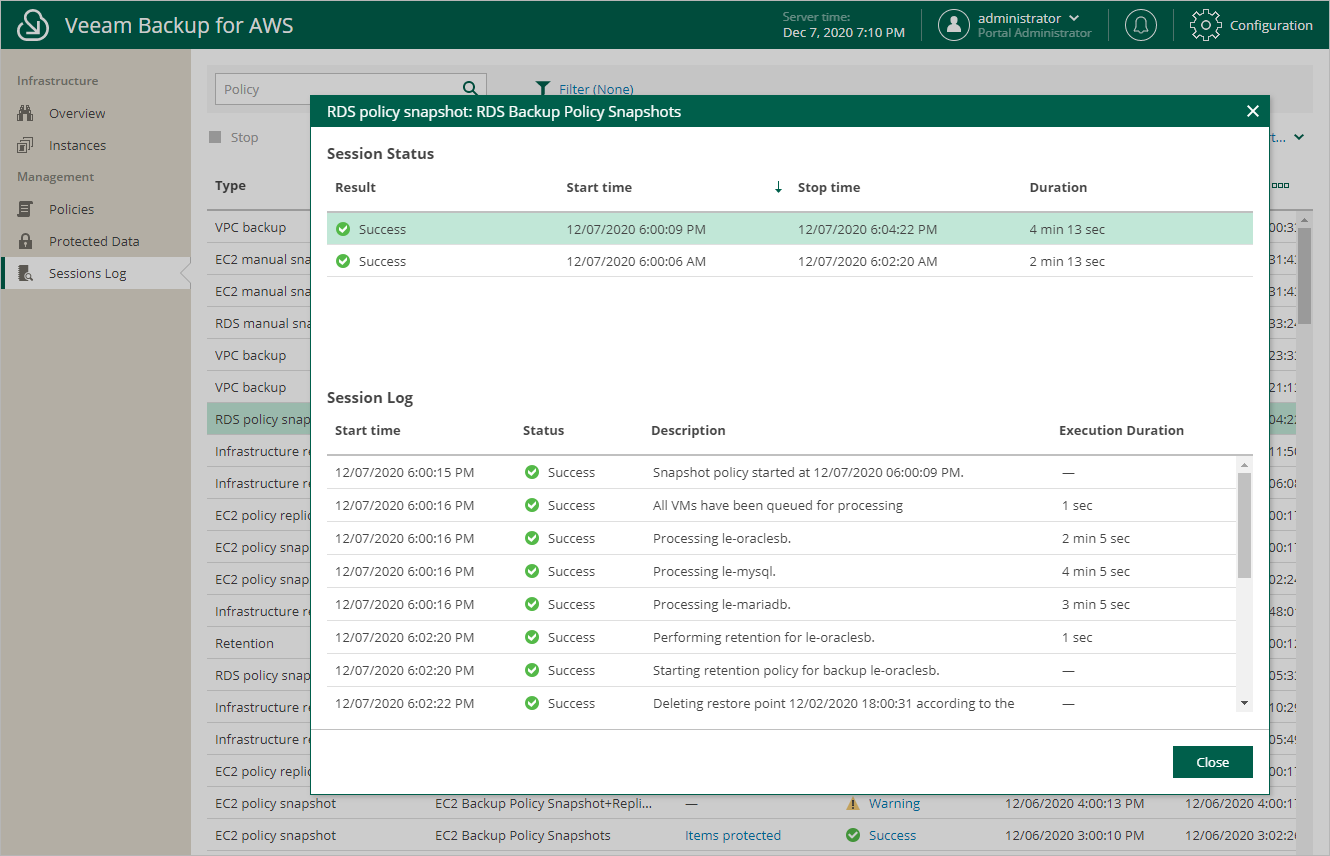
Task: Click the Session Log Description column header
Action: tap(688, 430)
